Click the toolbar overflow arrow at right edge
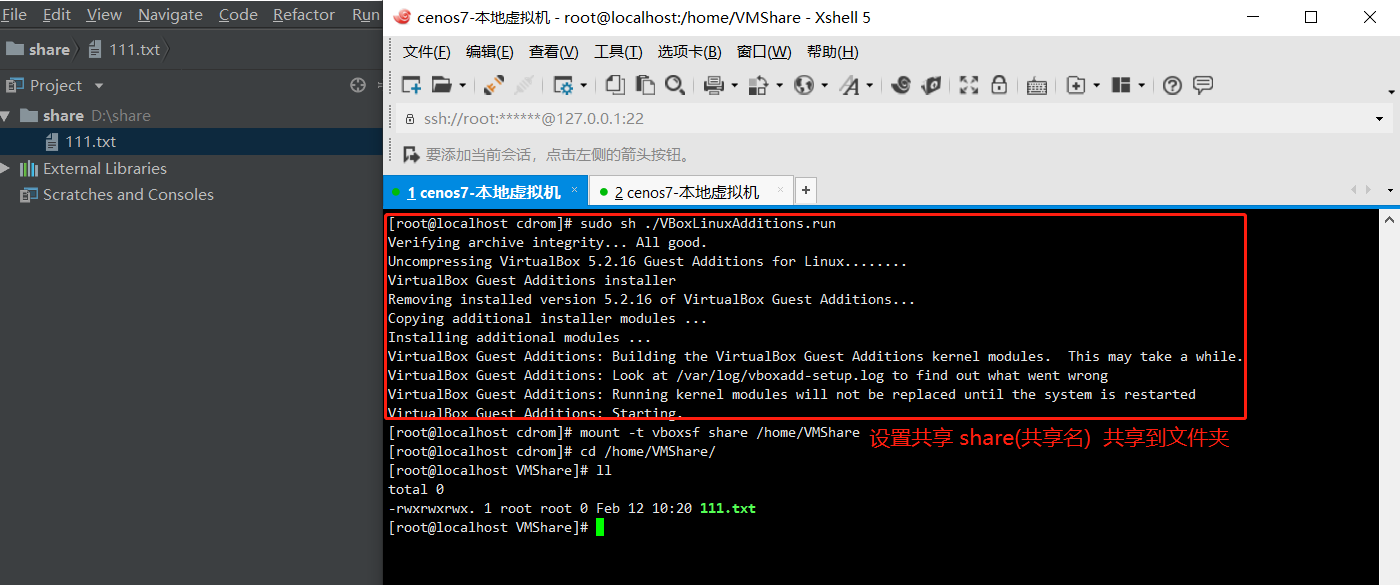The height and width of the screenshot is (585, 1400). pyautogui.click(x=1392, y=91)
